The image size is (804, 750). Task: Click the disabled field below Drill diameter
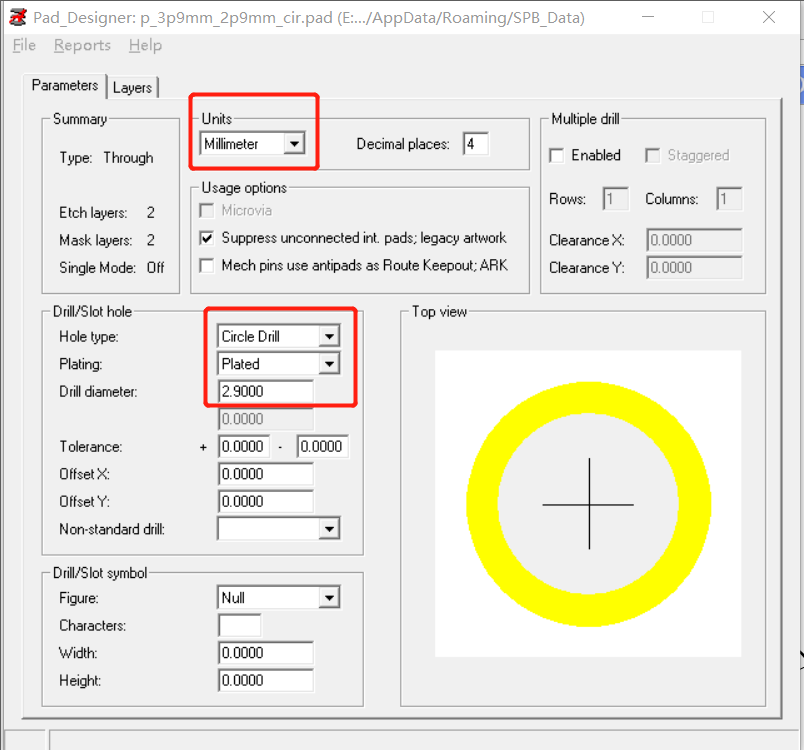[266, 419]
